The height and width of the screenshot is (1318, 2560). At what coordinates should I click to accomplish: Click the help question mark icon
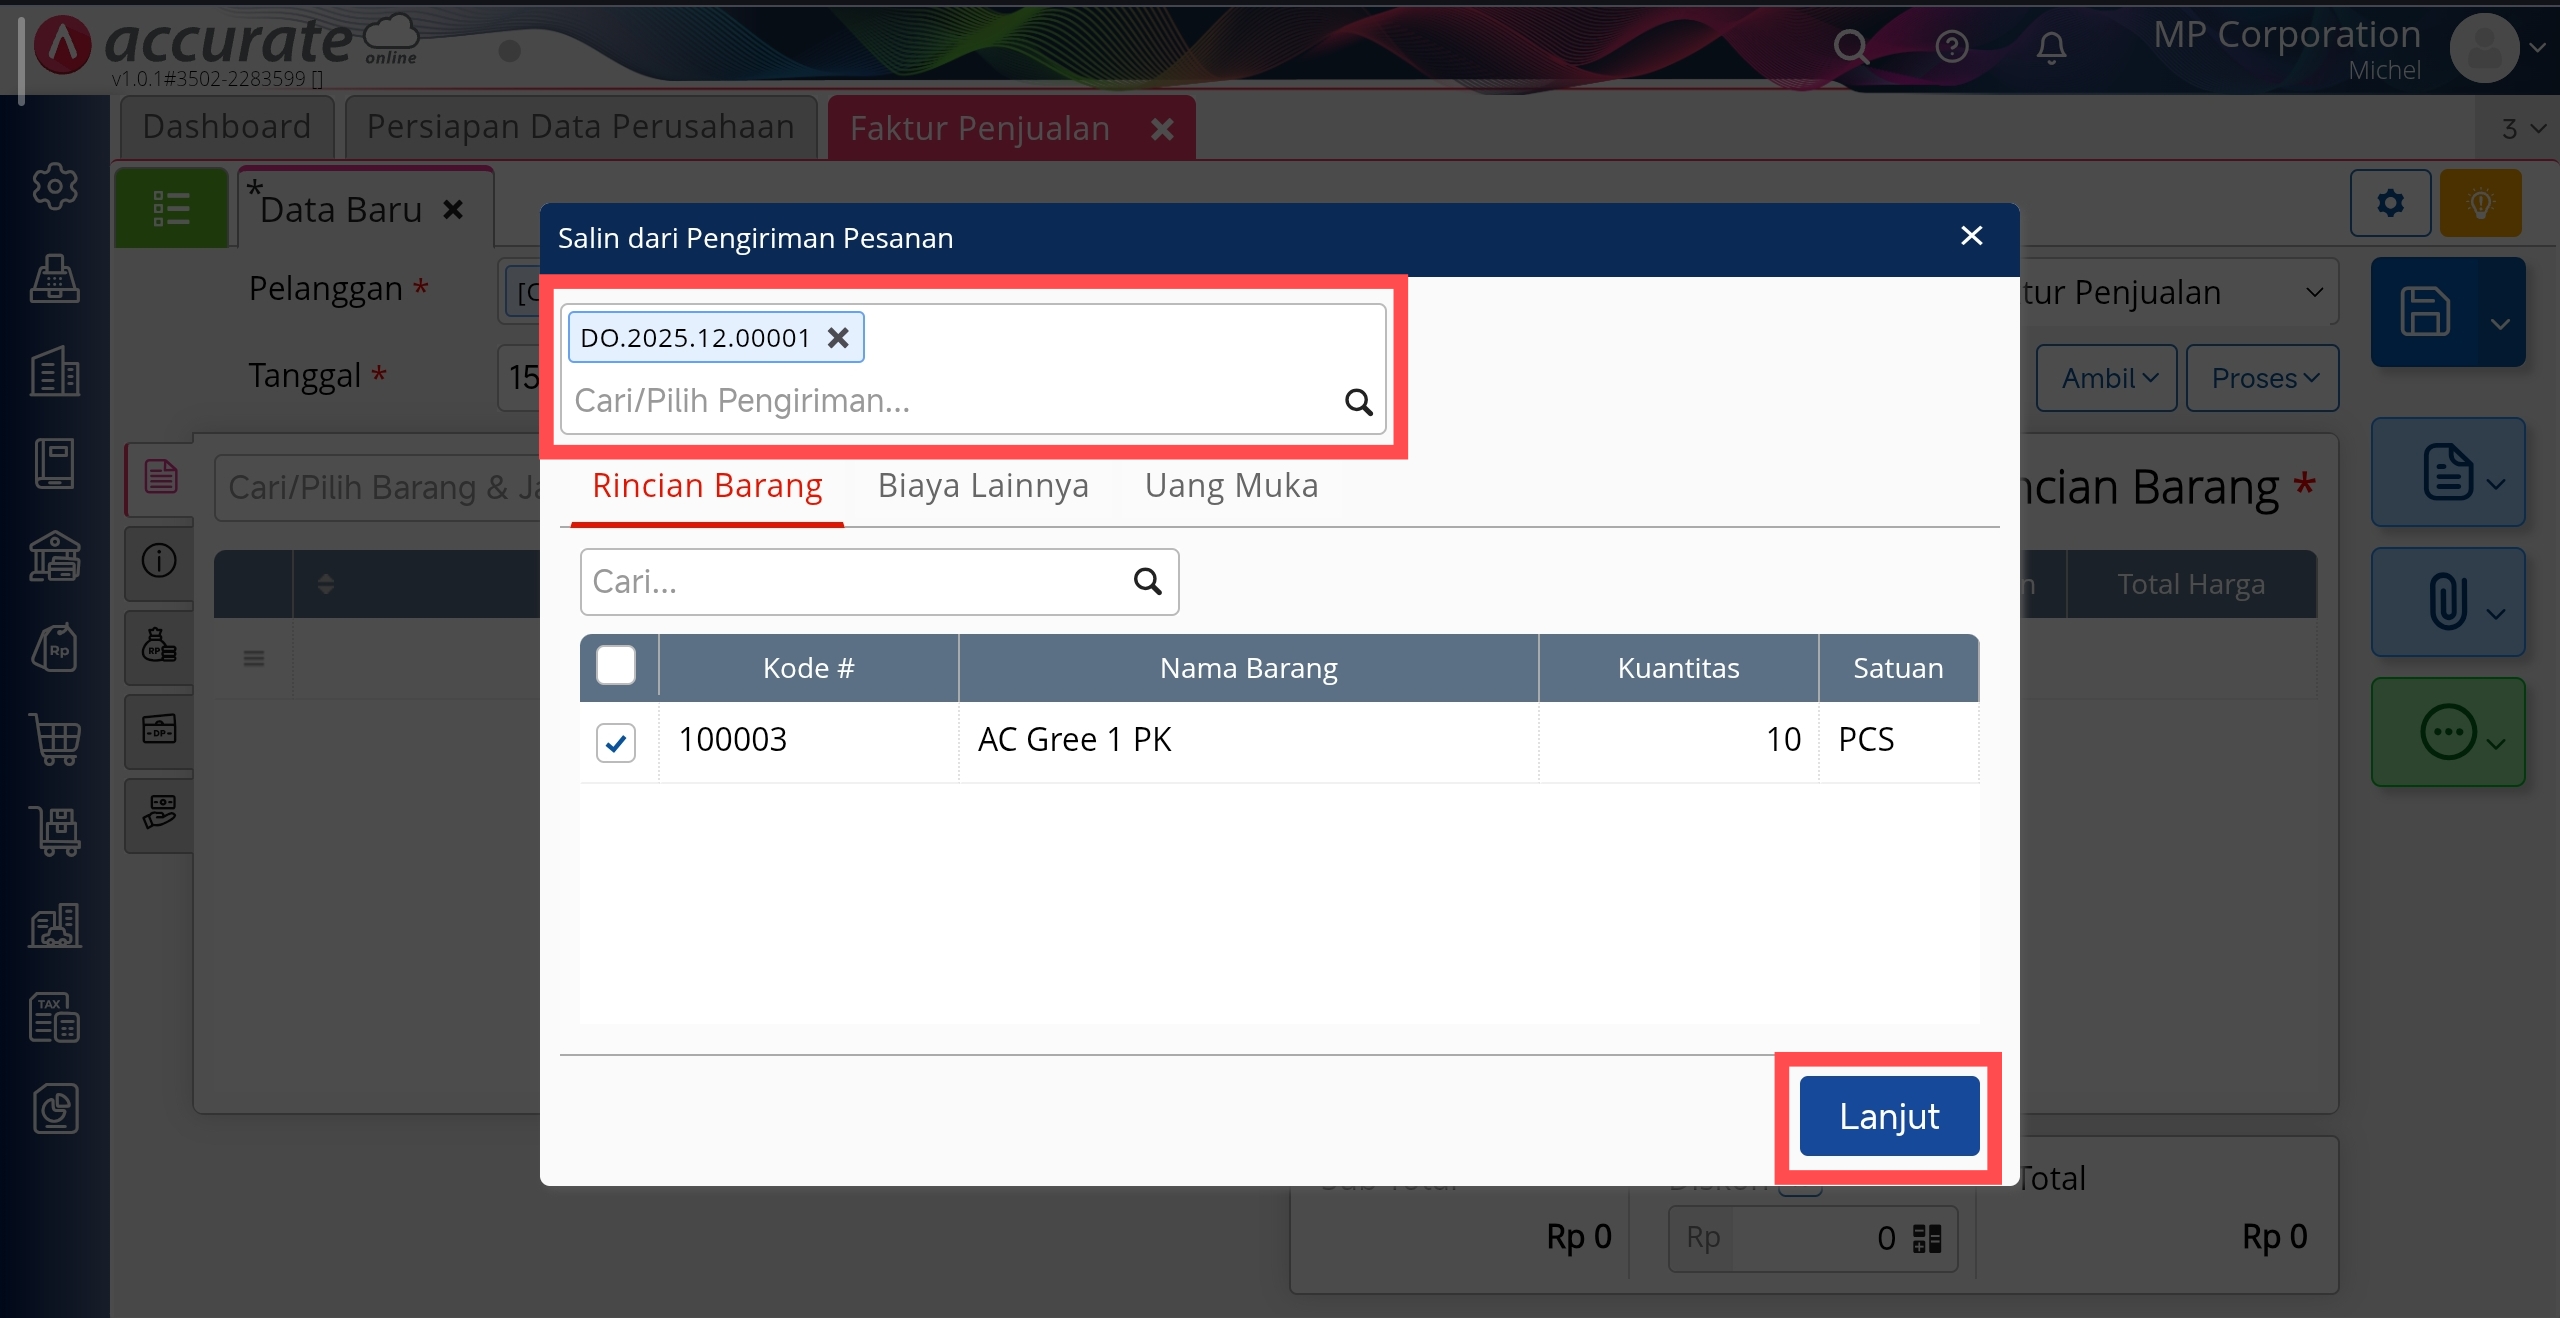(x=1951, y=47)
